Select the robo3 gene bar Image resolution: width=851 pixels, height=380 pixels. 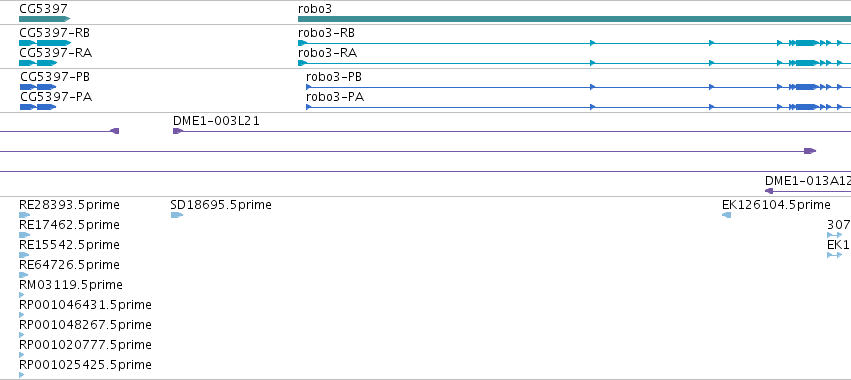coord(574,19)
